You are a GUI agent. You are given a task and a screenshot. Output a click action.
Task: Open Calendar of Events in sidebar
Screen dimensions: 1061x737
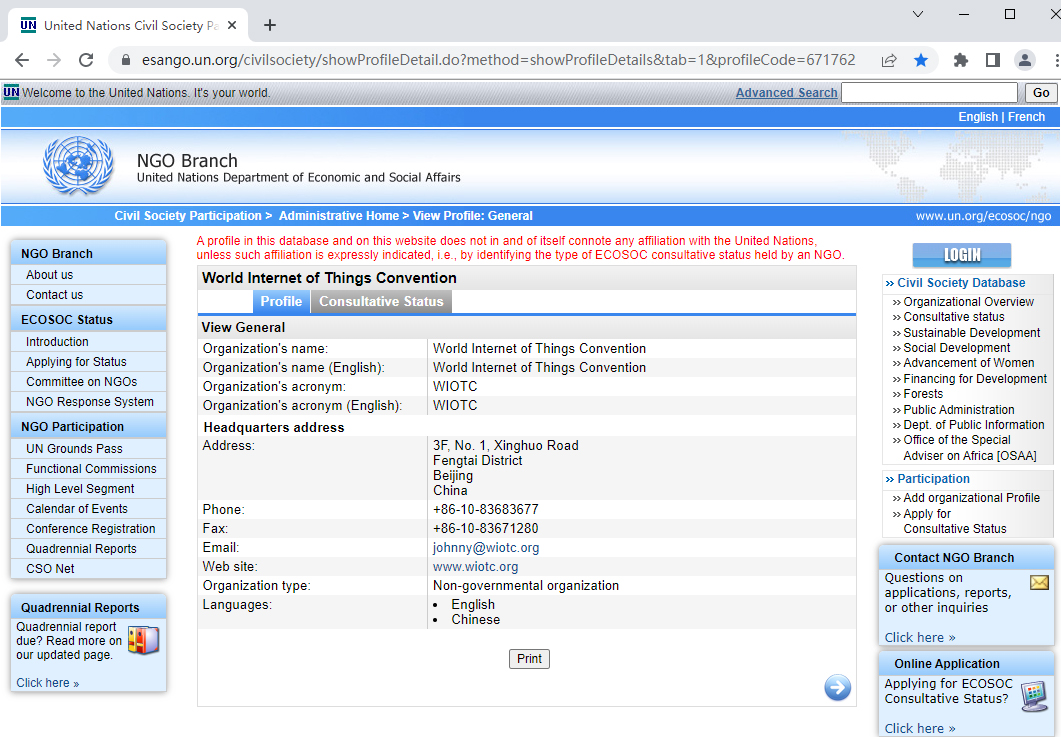tap(77, 509)
